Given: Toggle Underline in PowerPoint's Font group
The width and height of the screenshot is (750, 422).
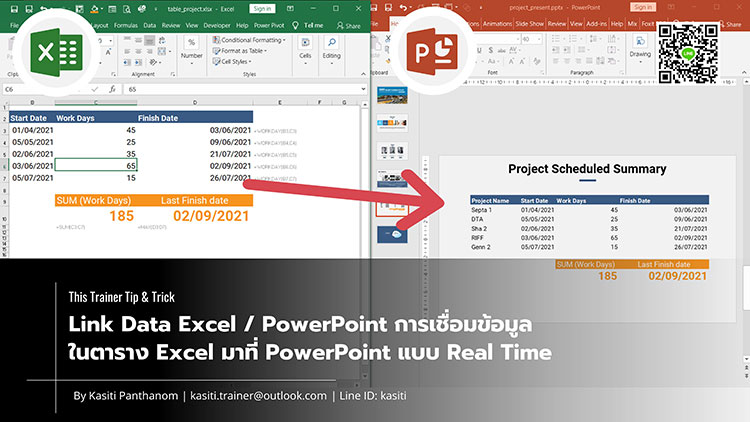Looking at the screenshot, I should [x=479, y=50].
